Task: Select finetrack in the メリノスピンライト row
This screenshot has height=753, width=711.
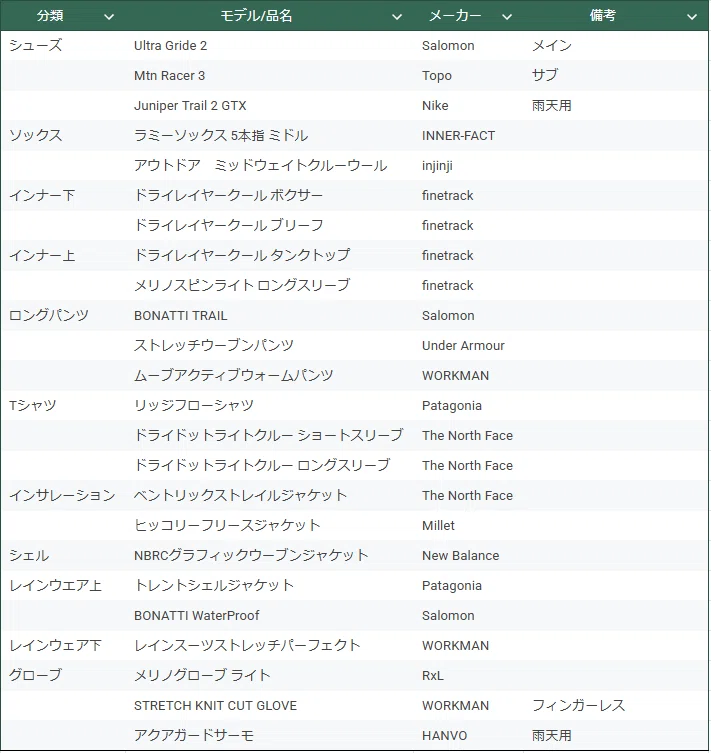Action: click(447, 285)
